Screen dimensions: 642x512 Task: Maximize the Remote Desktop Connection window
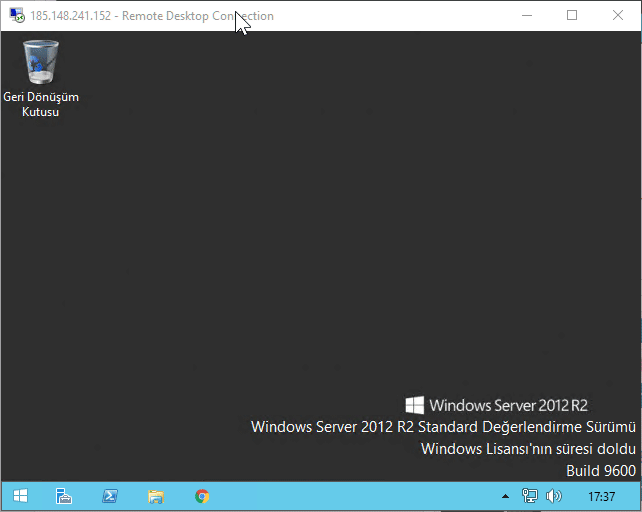coord(572,16)
